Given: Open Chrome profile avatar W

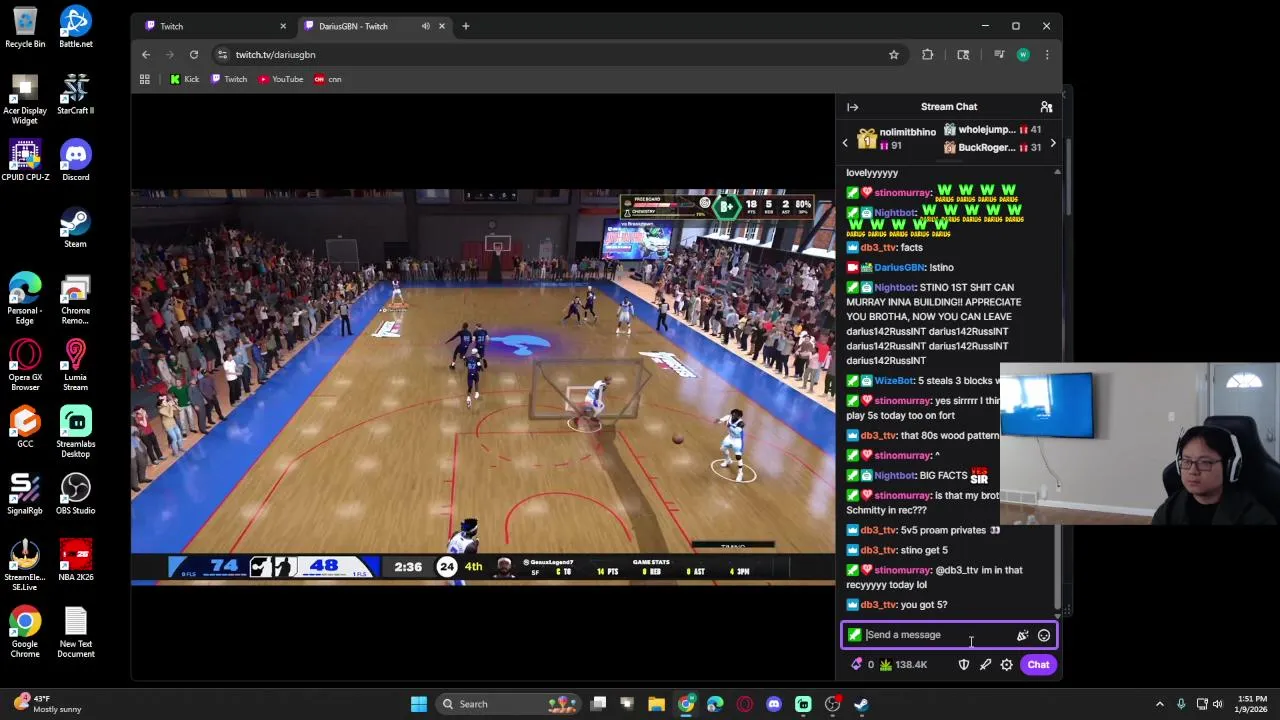Looking at the screenshot, I should pos(1023,55).
